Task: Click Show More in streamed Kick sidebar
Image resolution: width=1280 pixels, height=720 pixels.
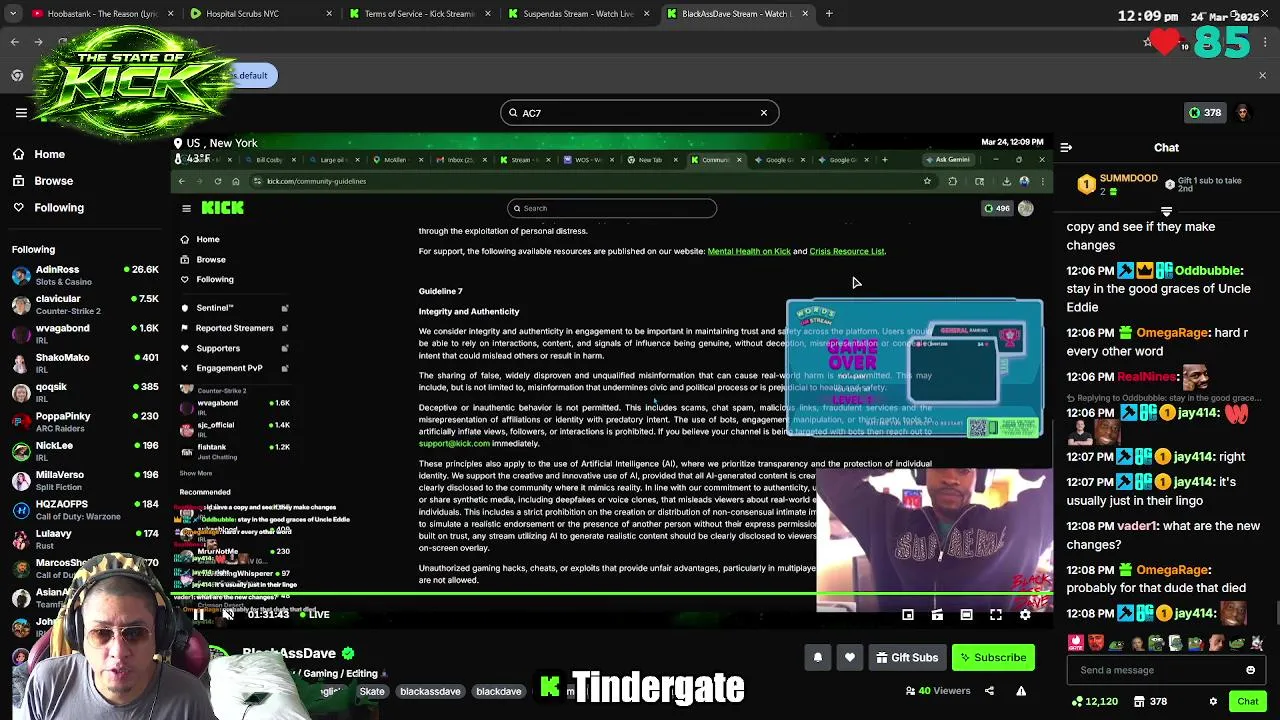Action: pyautogui.click(x=196, y=474)
